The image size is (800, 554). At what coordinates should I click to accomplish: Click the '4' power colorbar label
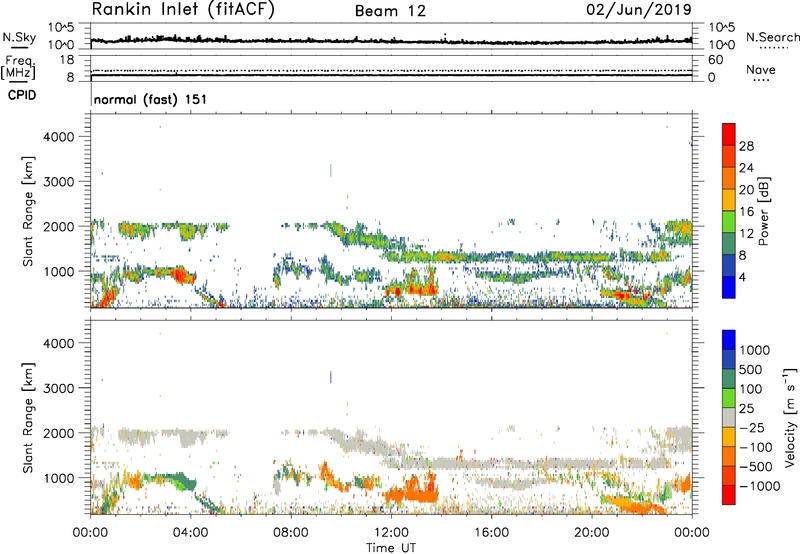tap(742, 277)
